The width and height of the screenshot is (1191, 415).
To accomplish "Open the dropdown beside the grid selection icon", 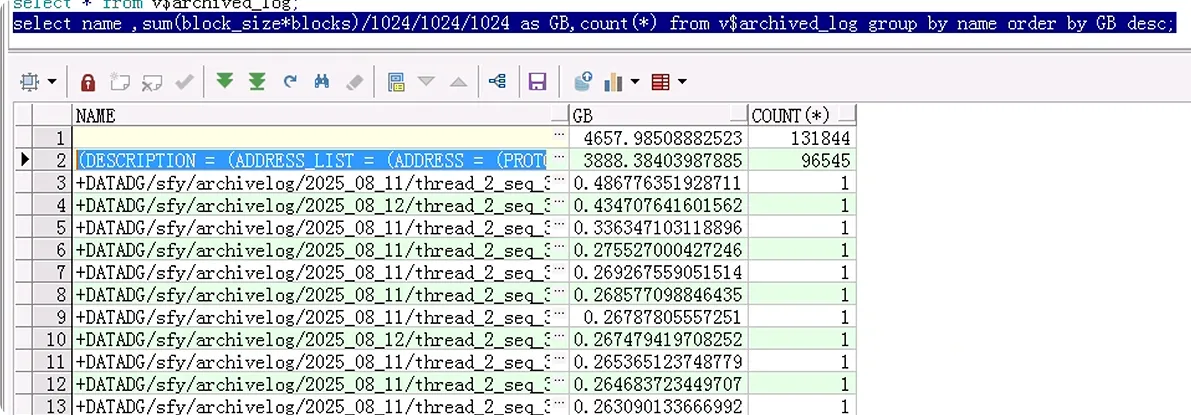I will (52, 81).
